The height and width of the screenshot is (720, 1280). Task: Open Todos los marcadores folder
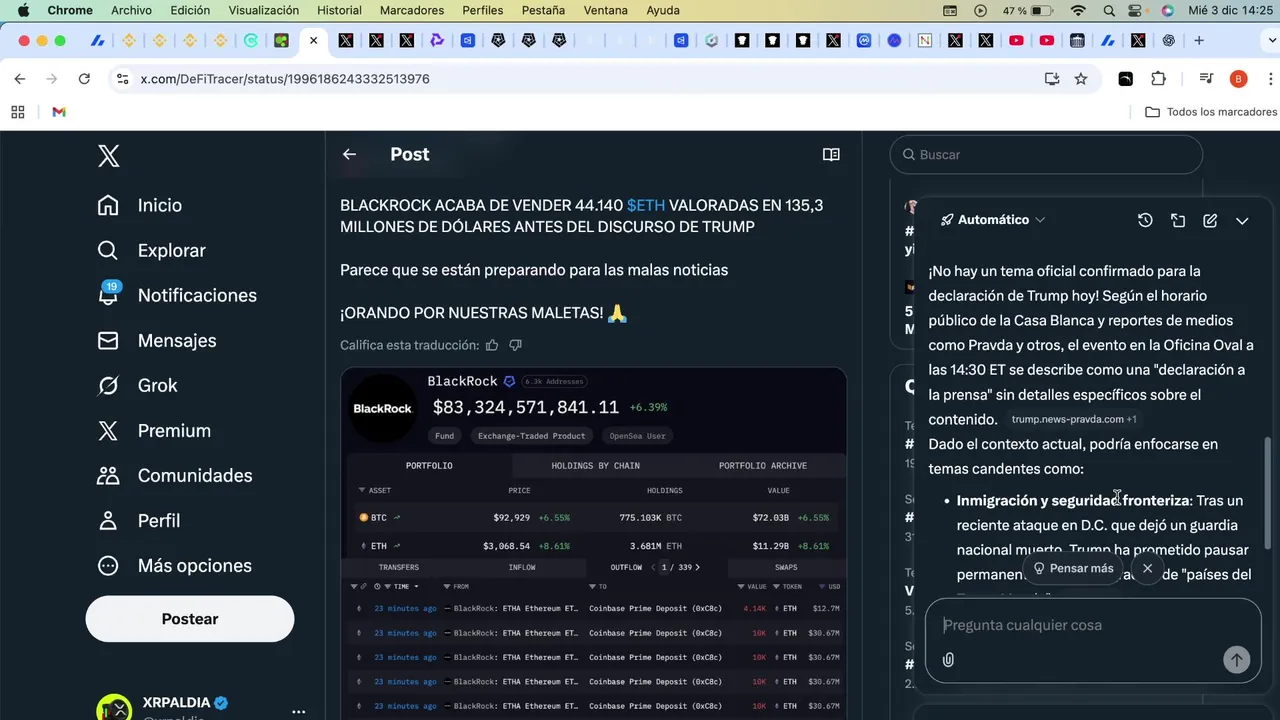(1211, 112)
